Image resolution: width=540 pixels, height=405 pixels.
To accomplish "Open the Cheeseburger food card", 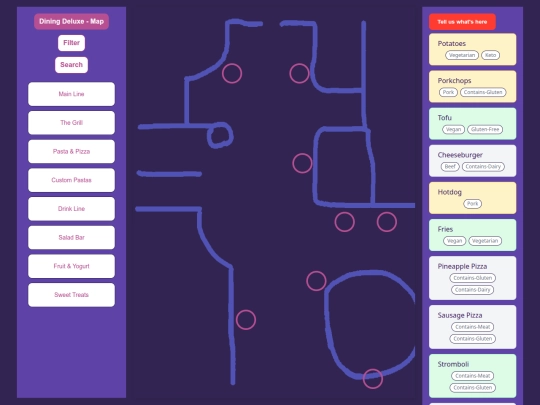I will [472, 161].
